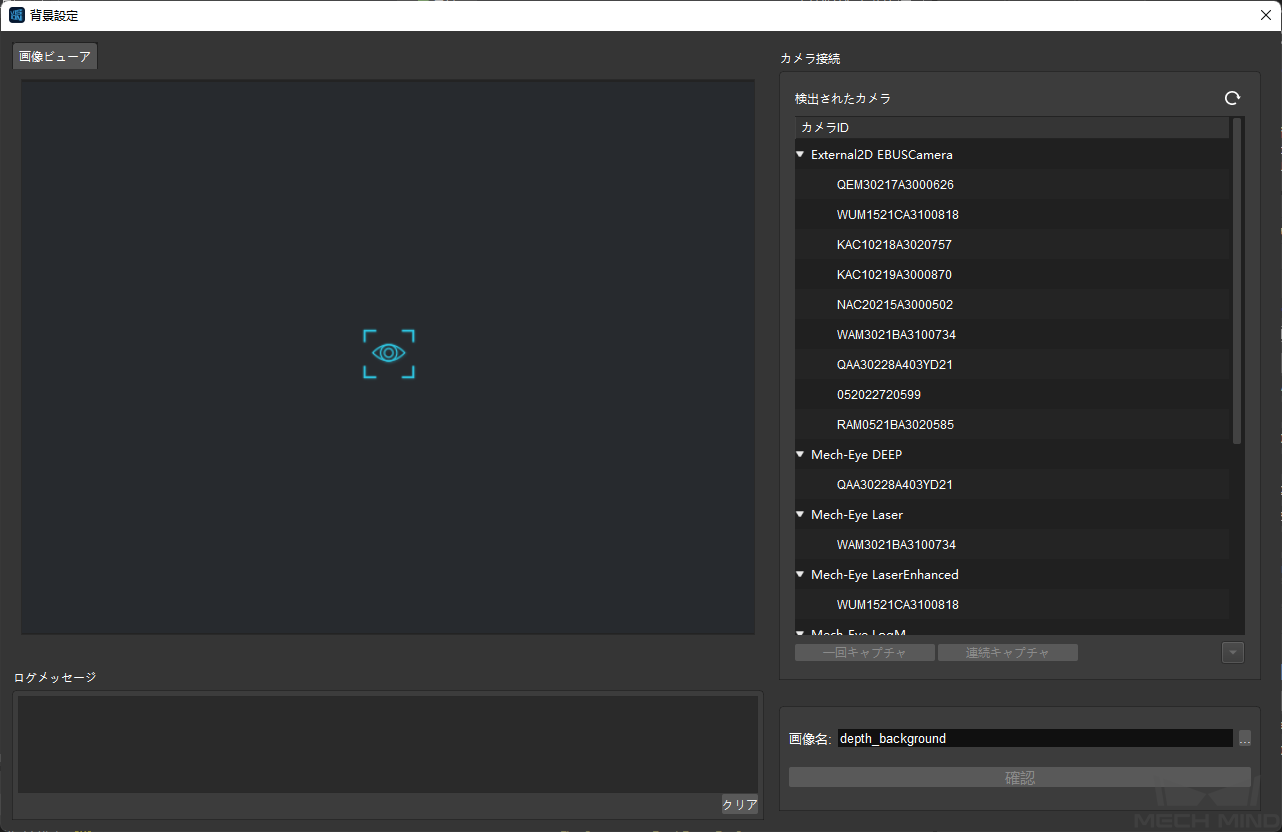Click the Mech-Eye Laser group label
This screenshot has height=832, width=1282.
click(857, 515)
